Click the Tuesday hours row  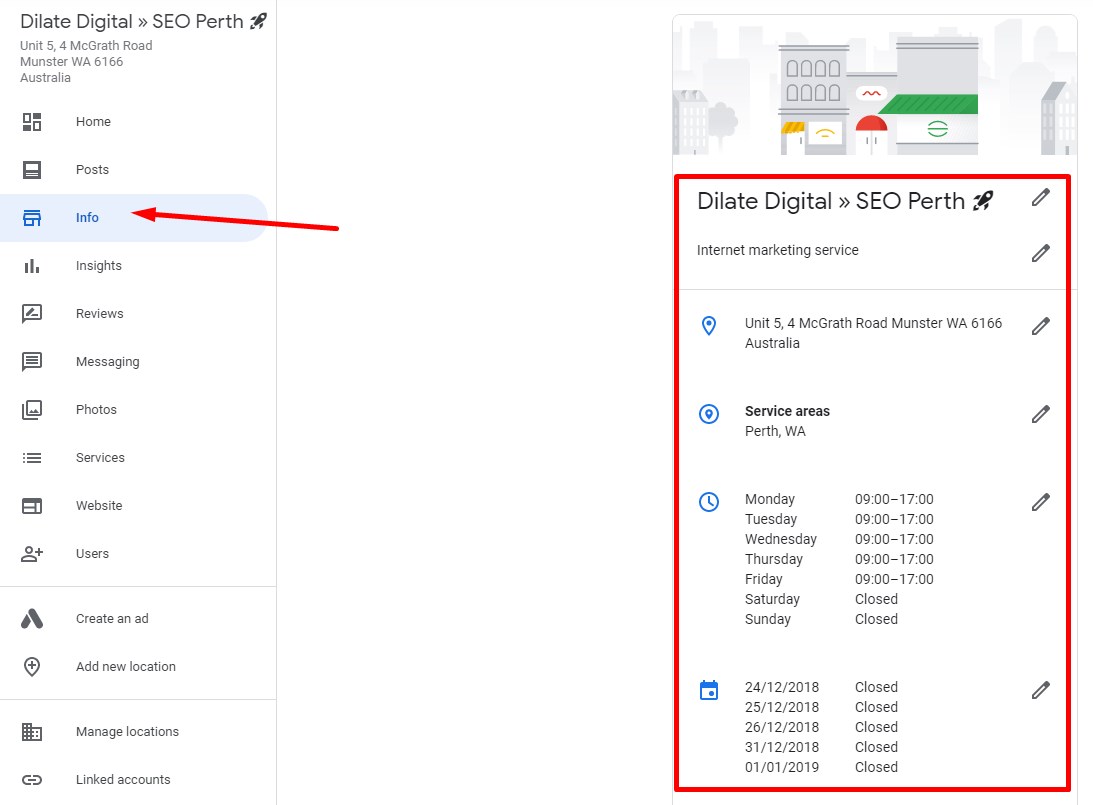point(839,519)
